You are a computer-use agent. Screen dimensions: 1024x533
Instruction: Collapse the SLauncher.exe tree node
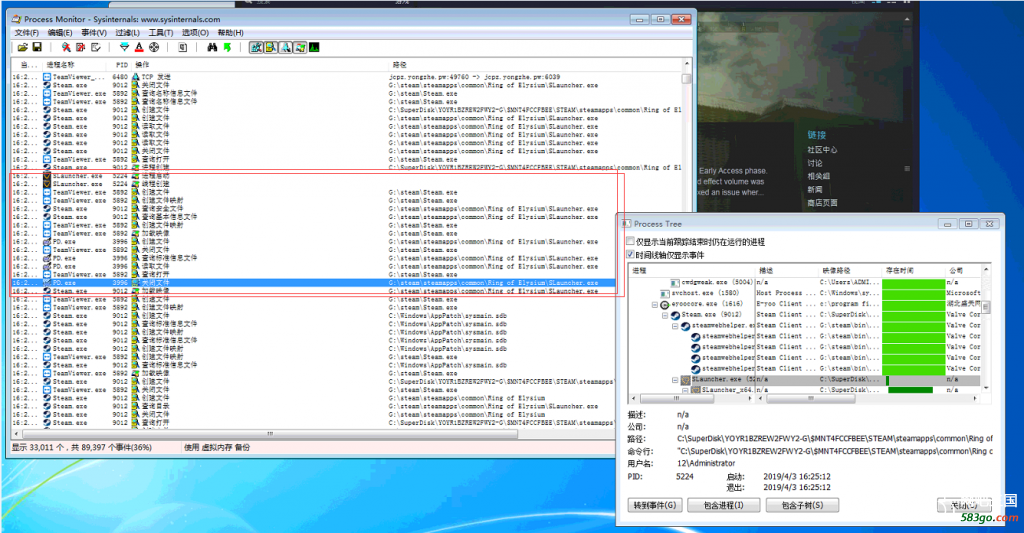click(x=675, y=380)
